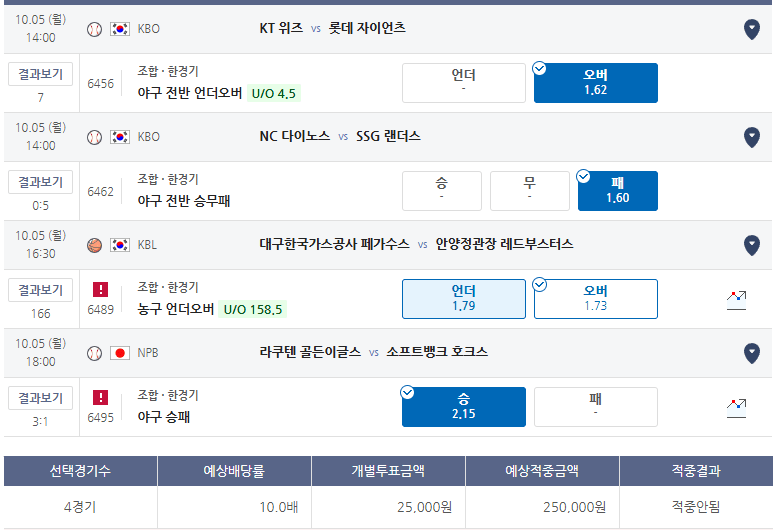Image resolution: width=775 pixels, height=530 pixels.
Task: Toggle 패 1.60 selection for game 6462
Action: (618, 191)
